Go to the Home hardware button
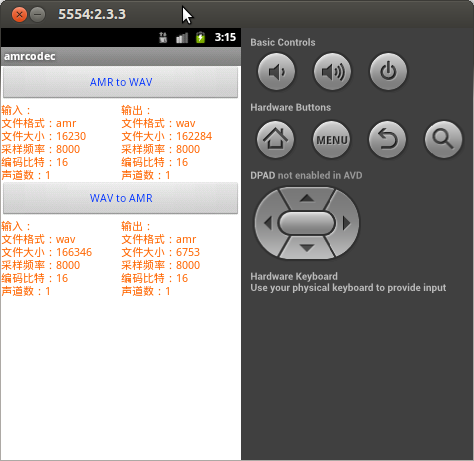Image resolution: width=474 pixels, height=461 pixels. click(x=275, y=139)
